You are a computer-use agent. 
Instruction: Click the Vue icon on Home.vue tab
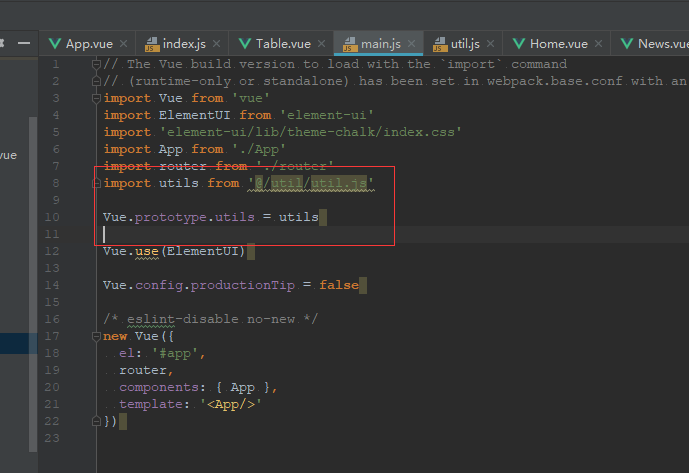[519, 44]
